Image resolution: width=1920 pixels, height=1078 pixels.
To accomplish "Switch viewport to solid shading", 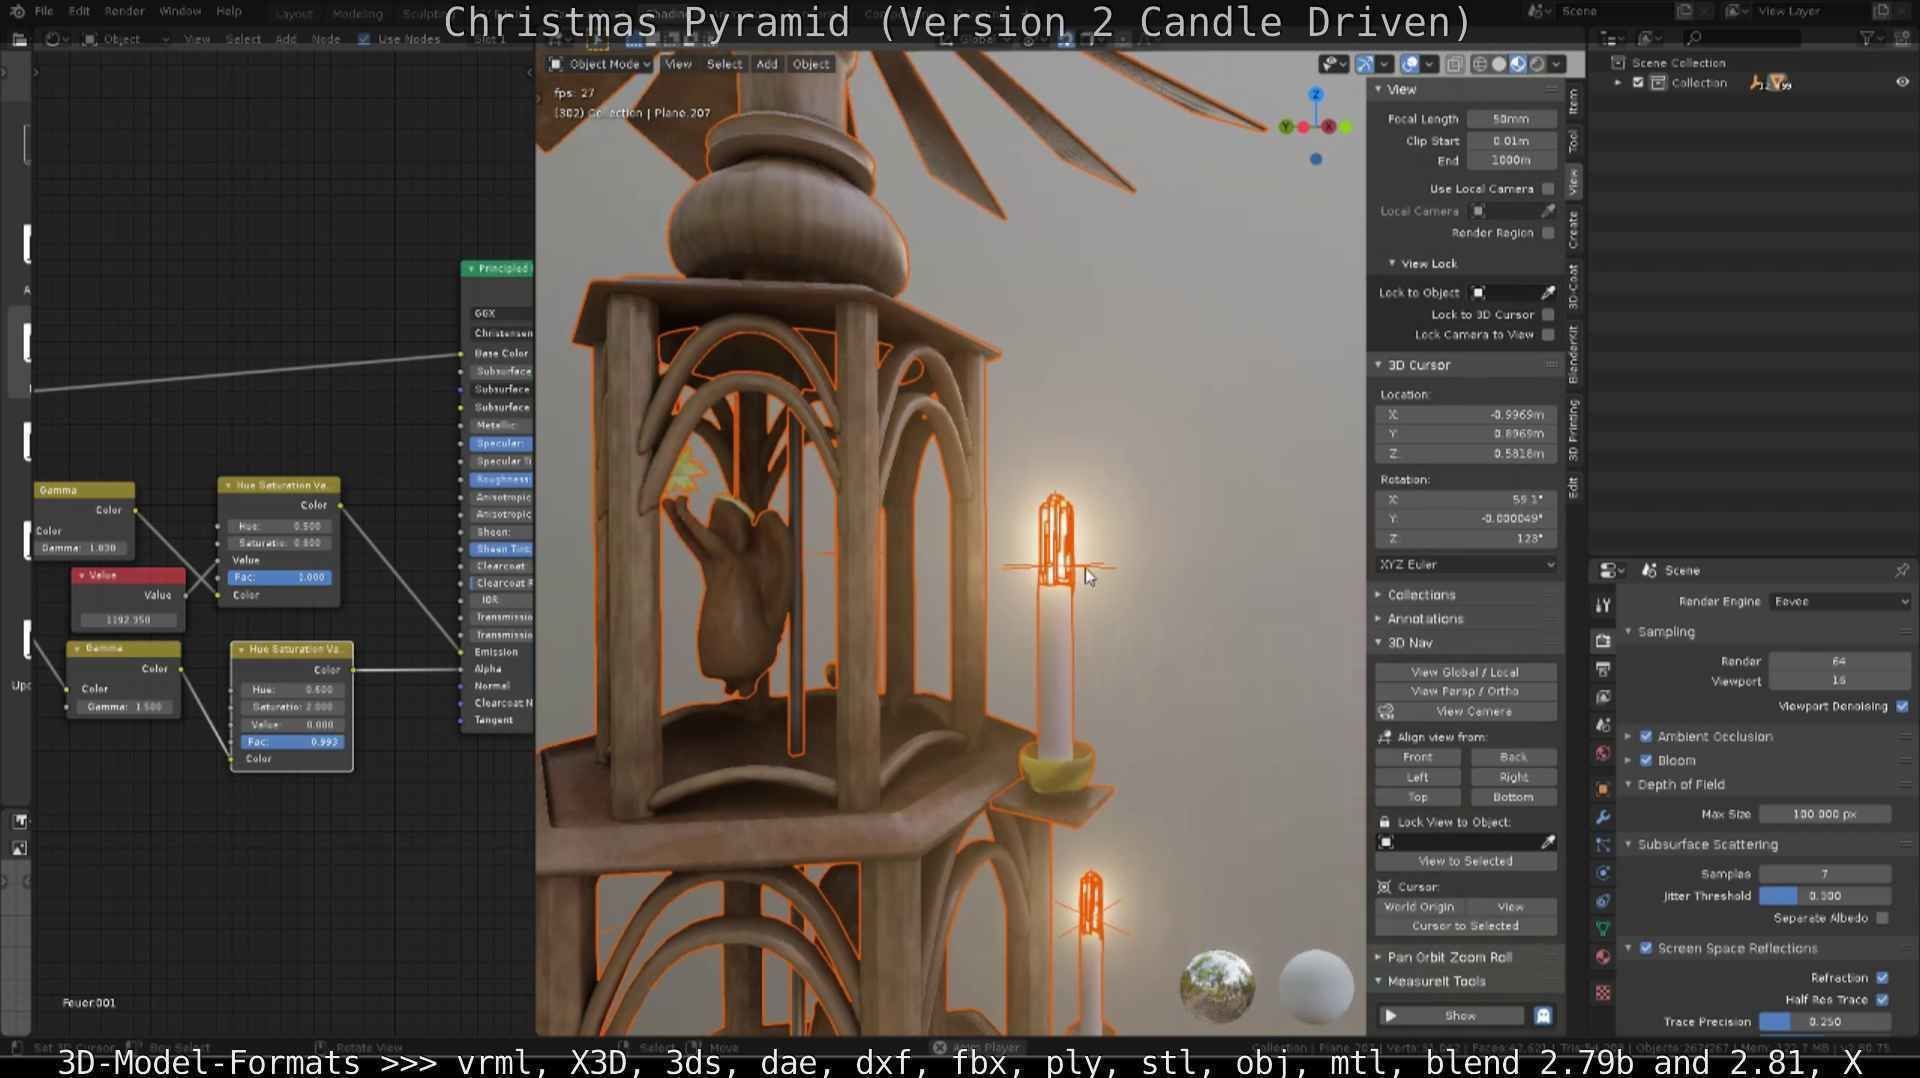I will coord(1499,64).
